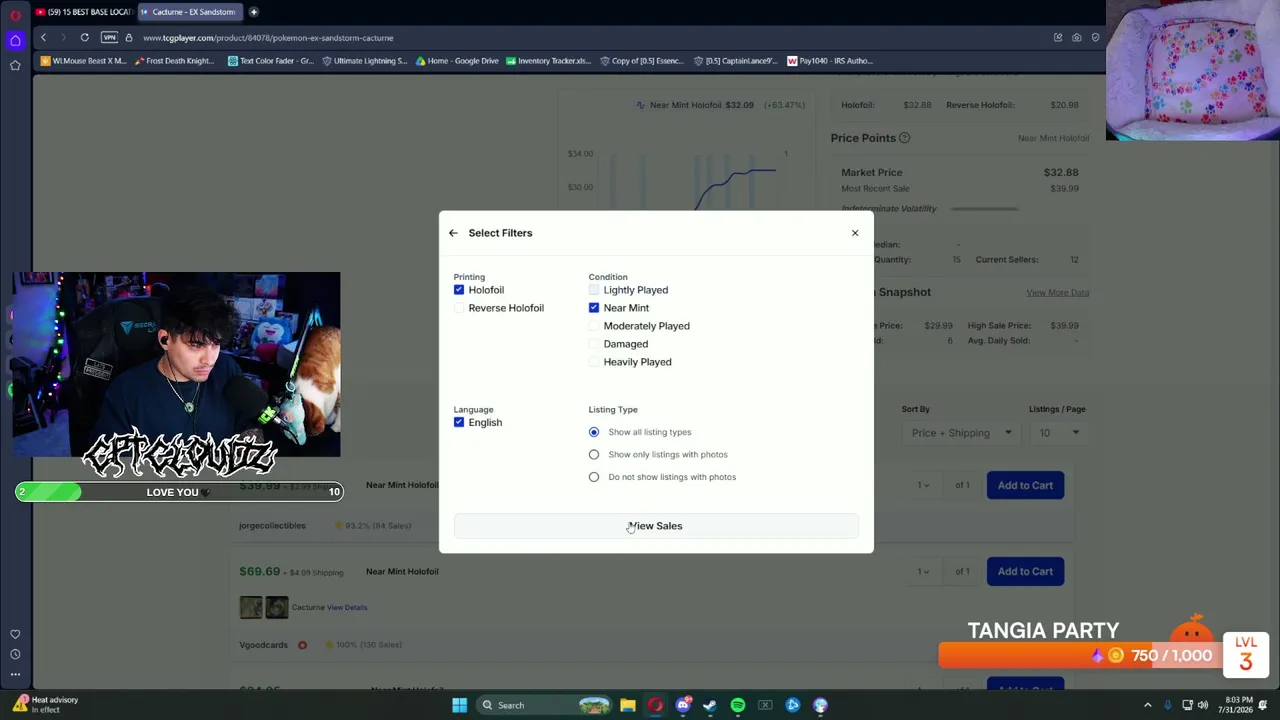Viewport: 1280px width, 720px height.
Task: Check the Damaged condition box
Action: point(594,344)
